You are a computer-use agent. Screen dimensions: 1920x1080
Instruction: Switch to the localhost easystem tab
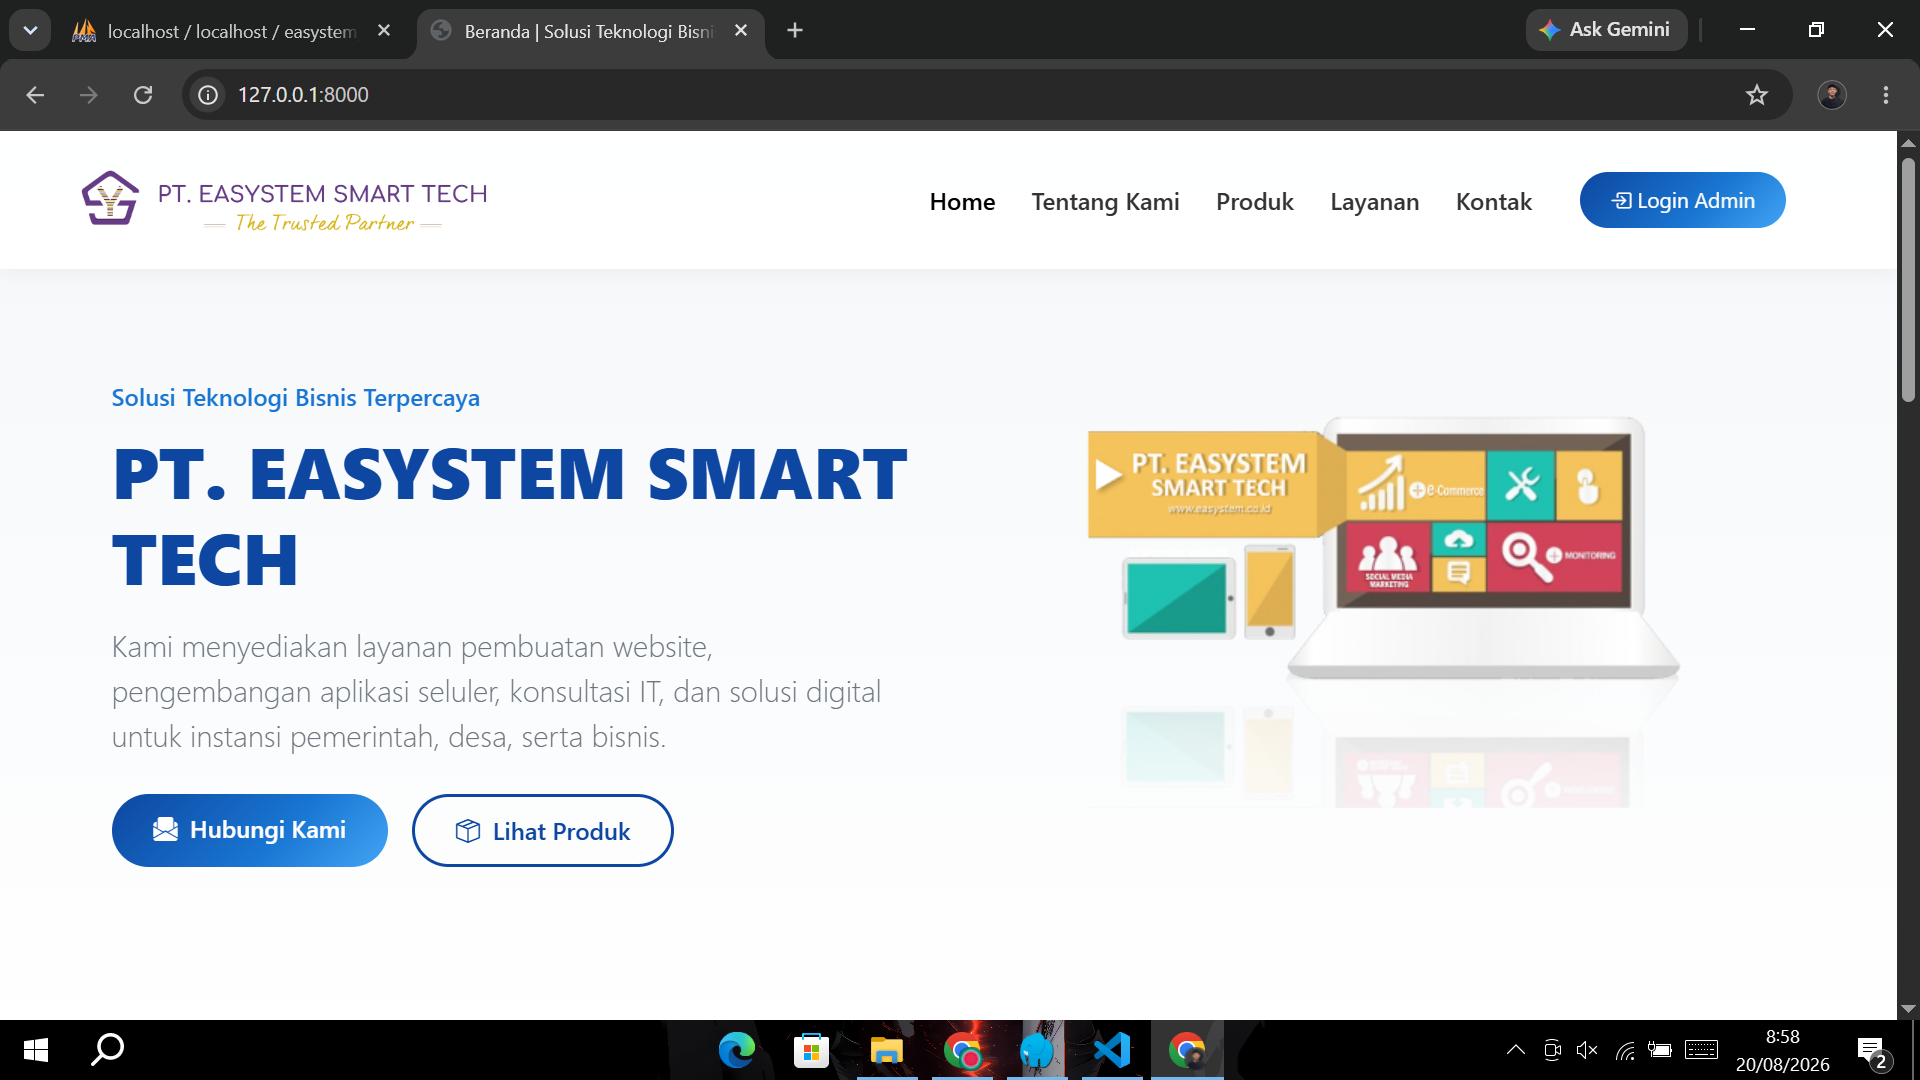(x=232, y=31)
